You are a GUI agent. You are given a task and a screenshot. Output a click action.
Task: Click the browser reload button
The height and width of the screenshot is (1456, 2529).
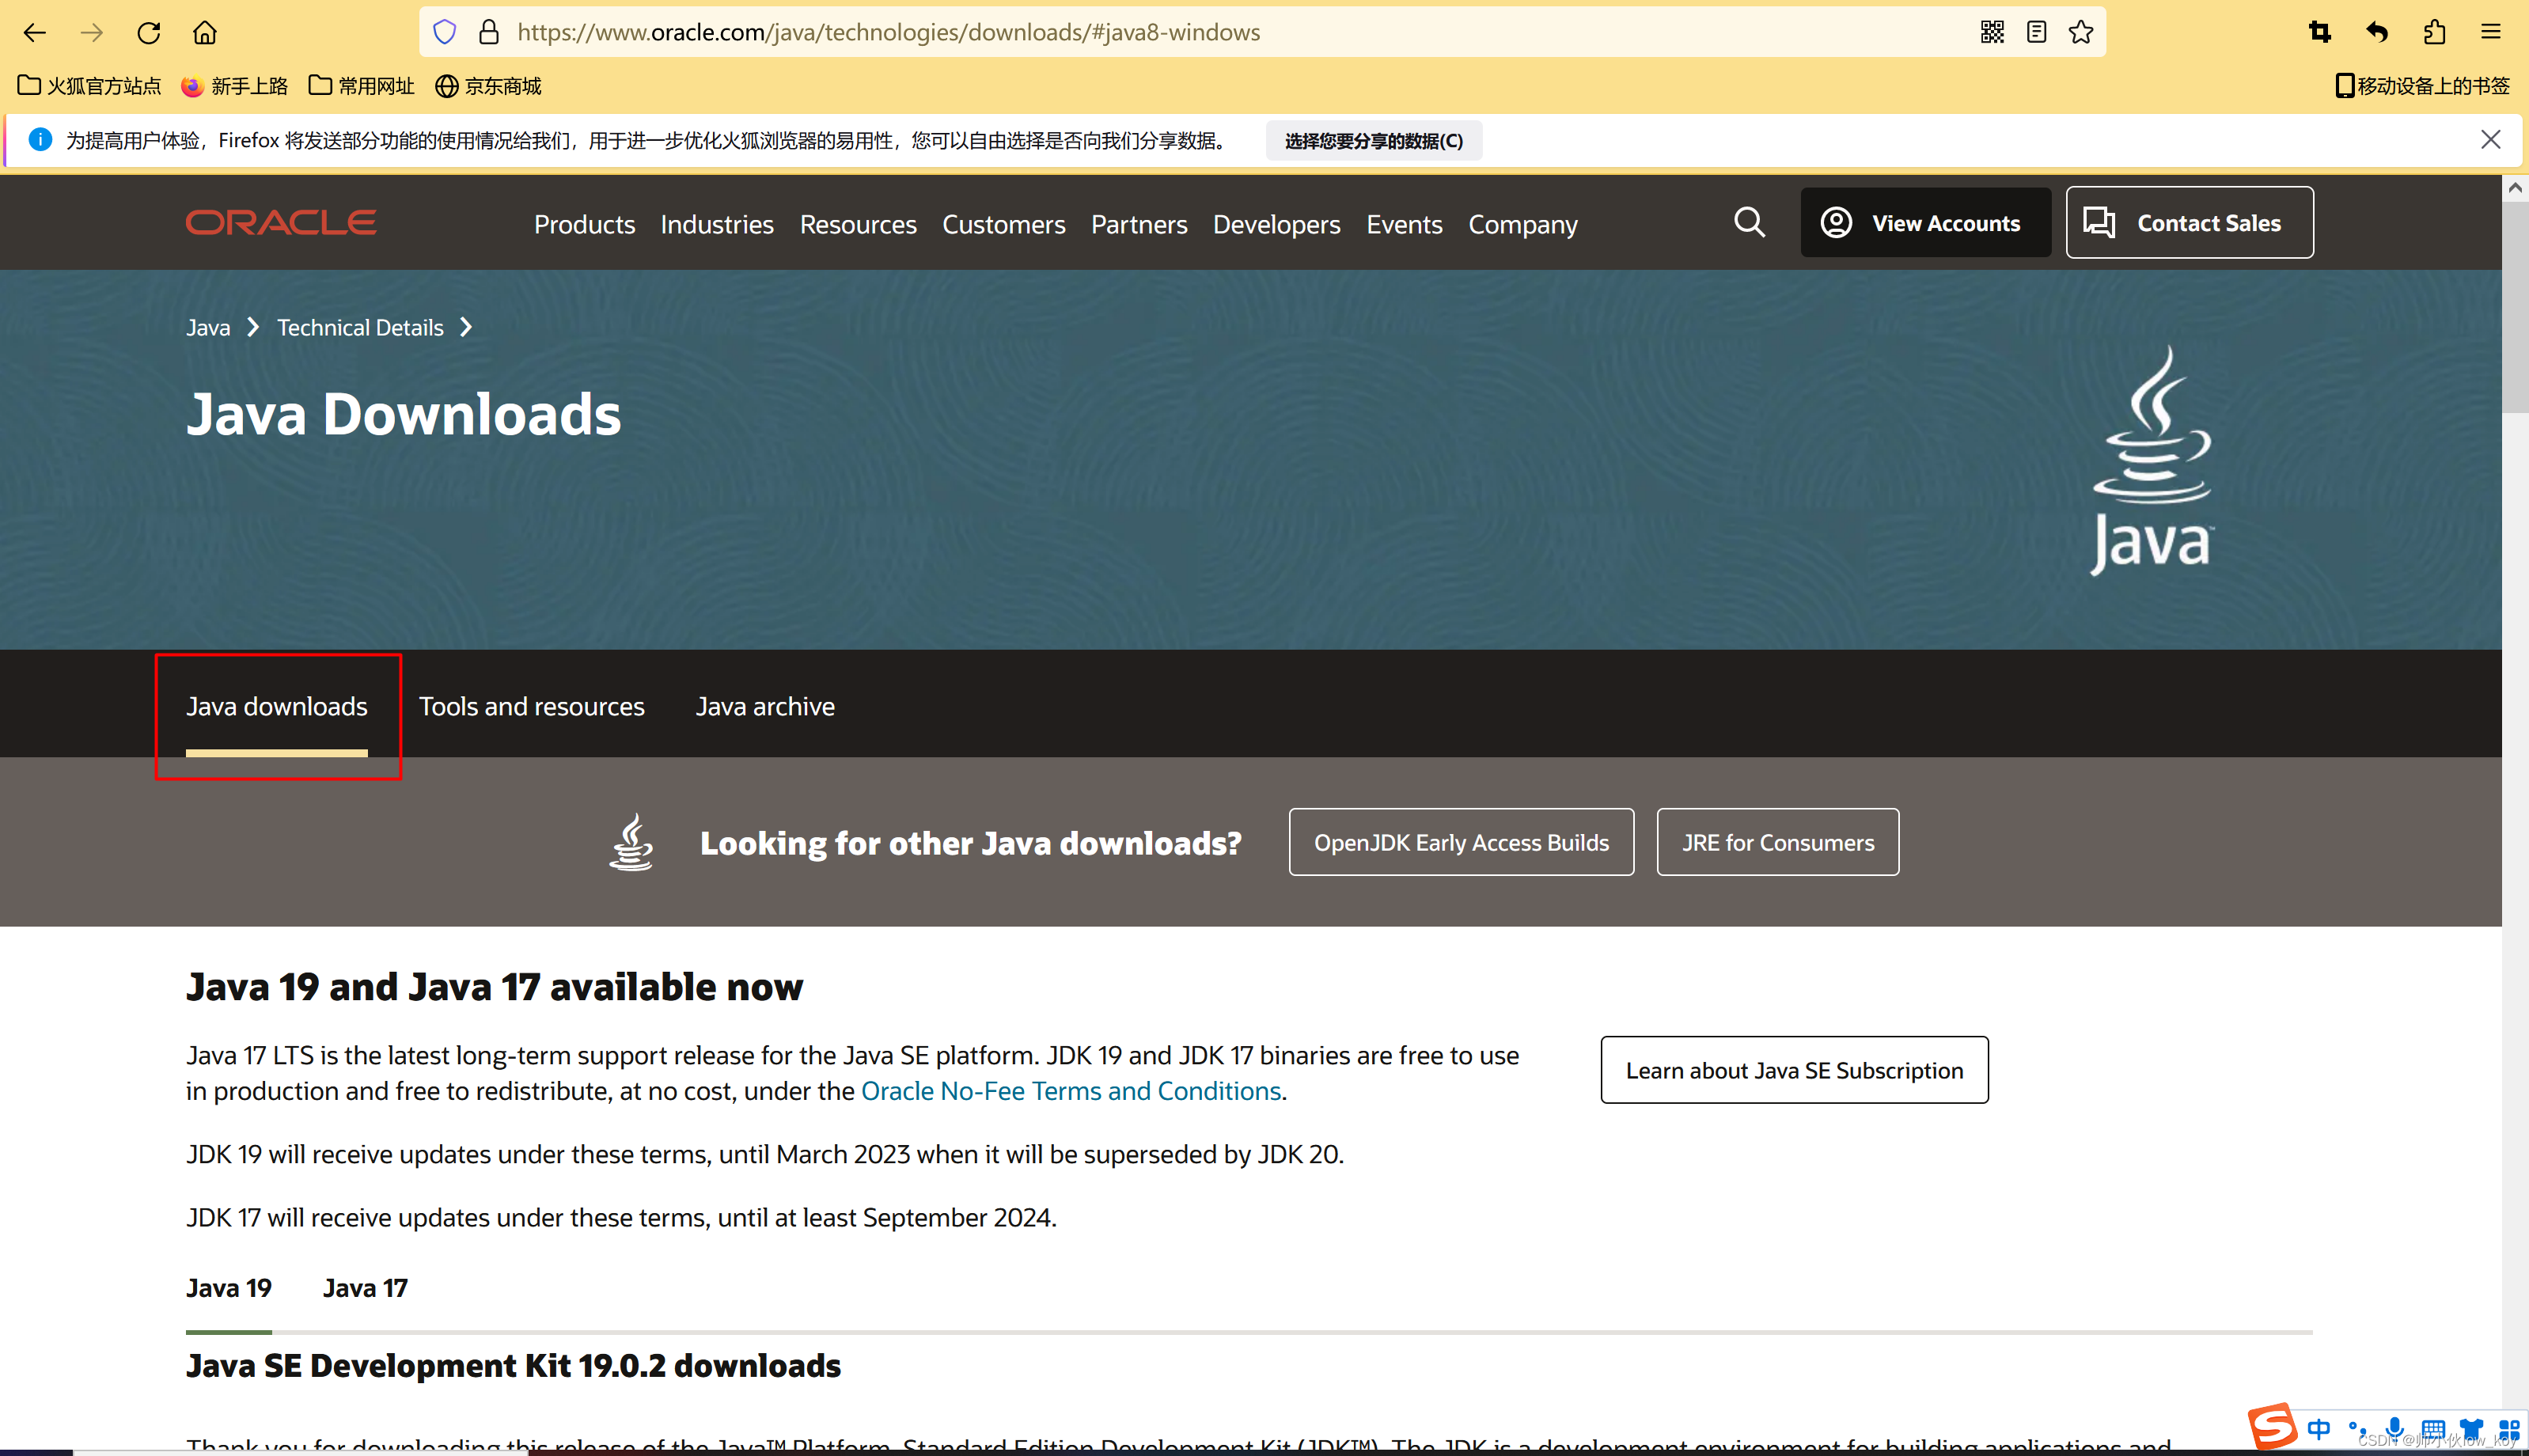click(149, 33)
